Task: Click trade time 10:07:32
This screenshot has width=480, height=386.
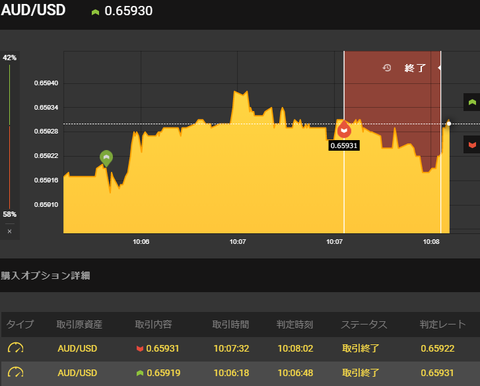Action: click(231, 349)
